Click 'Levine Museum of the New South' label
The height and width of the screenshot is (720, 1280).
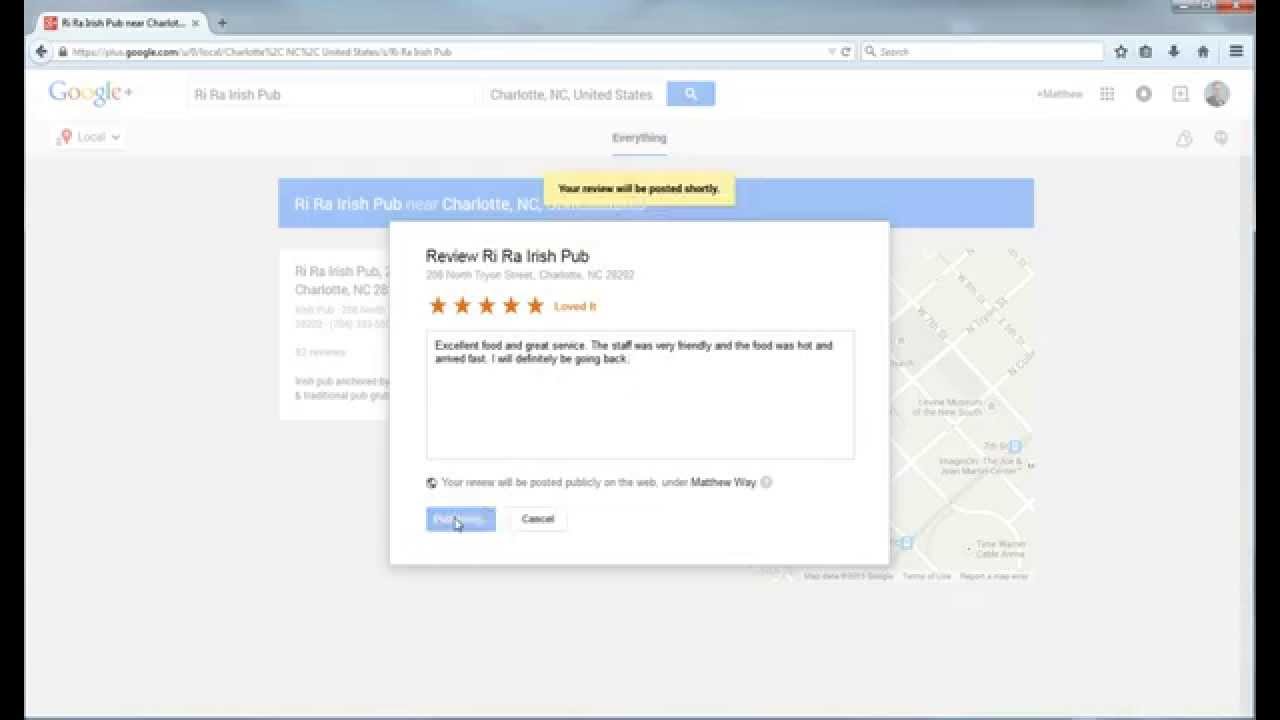(950, 407)
